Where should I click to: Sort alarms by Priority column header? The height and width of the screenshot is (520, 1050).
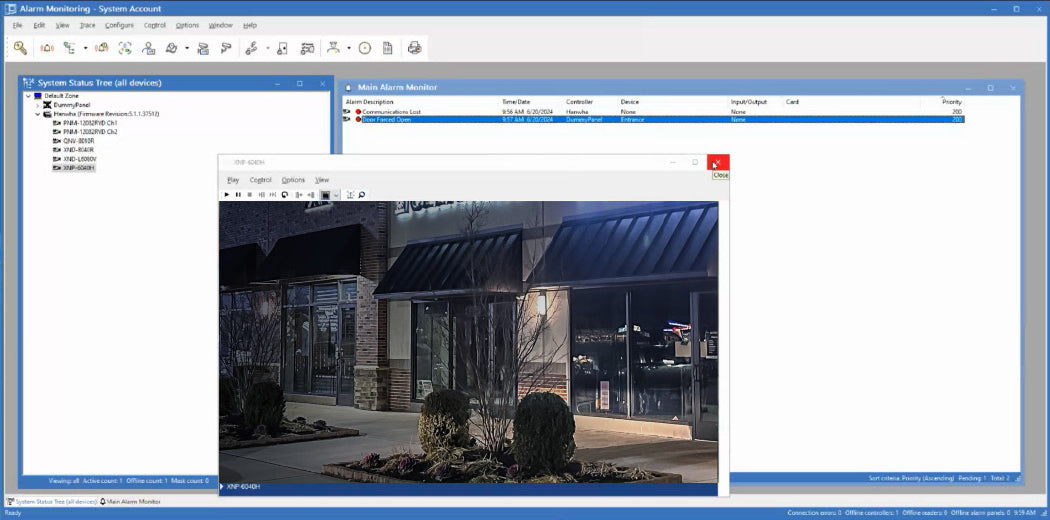[951, 101]
